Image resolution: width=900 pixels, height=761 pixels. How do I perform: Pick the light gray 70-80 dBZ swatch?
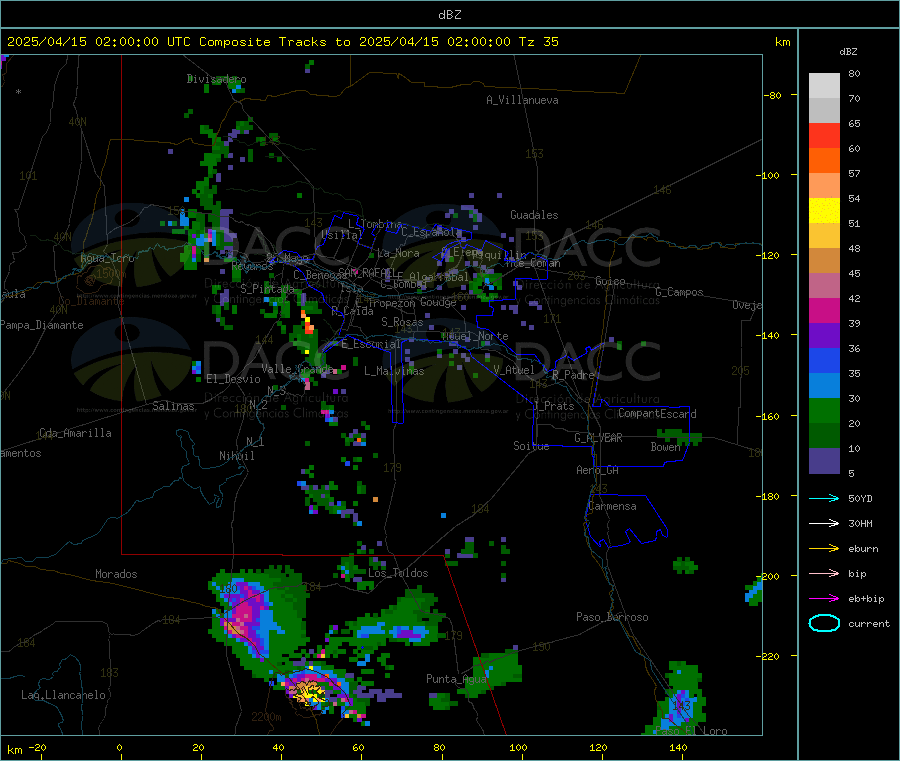click(x=824, y=86)
